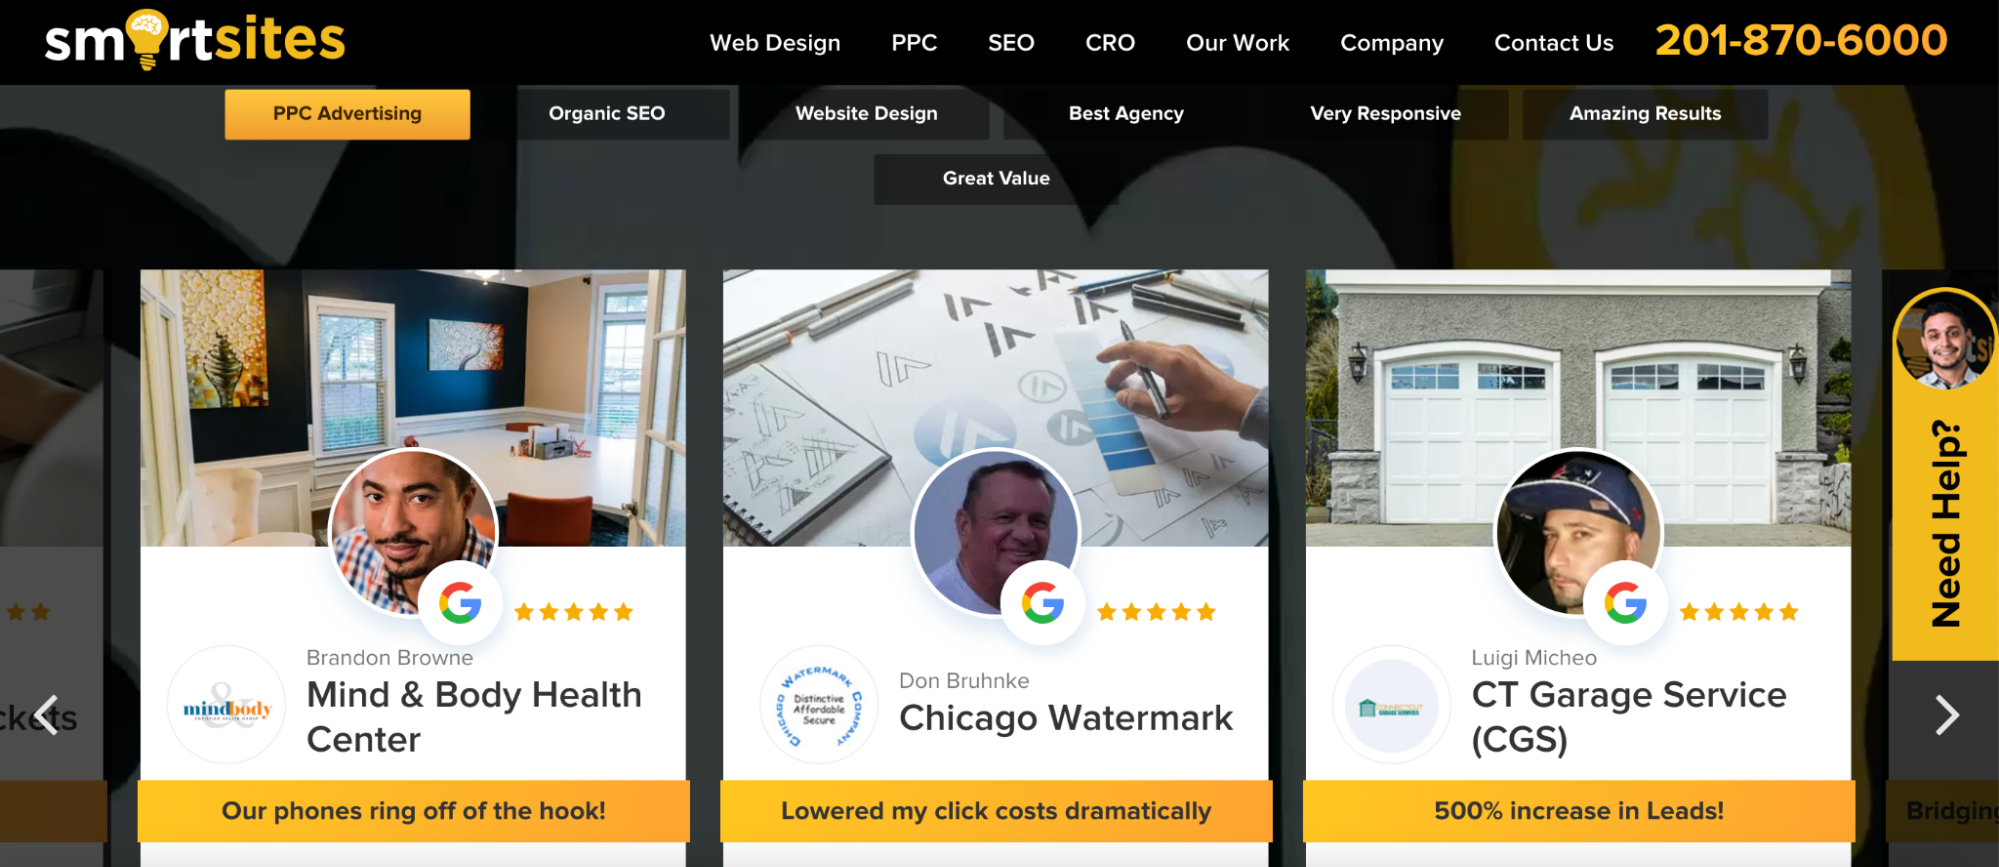Select the Organic SEO filter
1999x867 pixels.
coord(607,114)
